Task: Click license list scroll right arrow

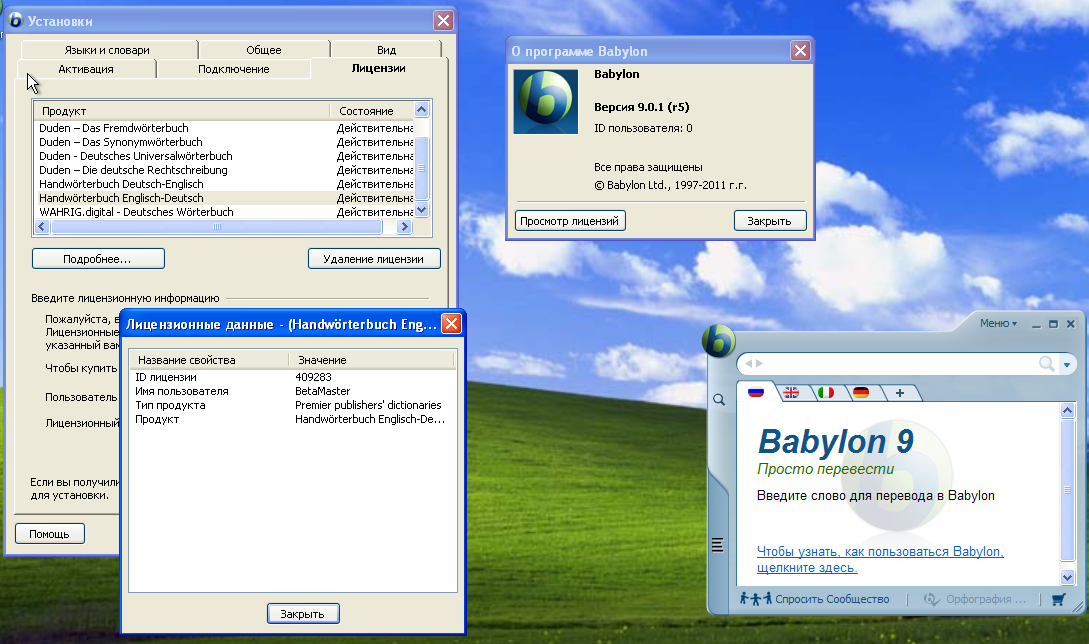Action: pyautogui.click(x=404, y=226)
